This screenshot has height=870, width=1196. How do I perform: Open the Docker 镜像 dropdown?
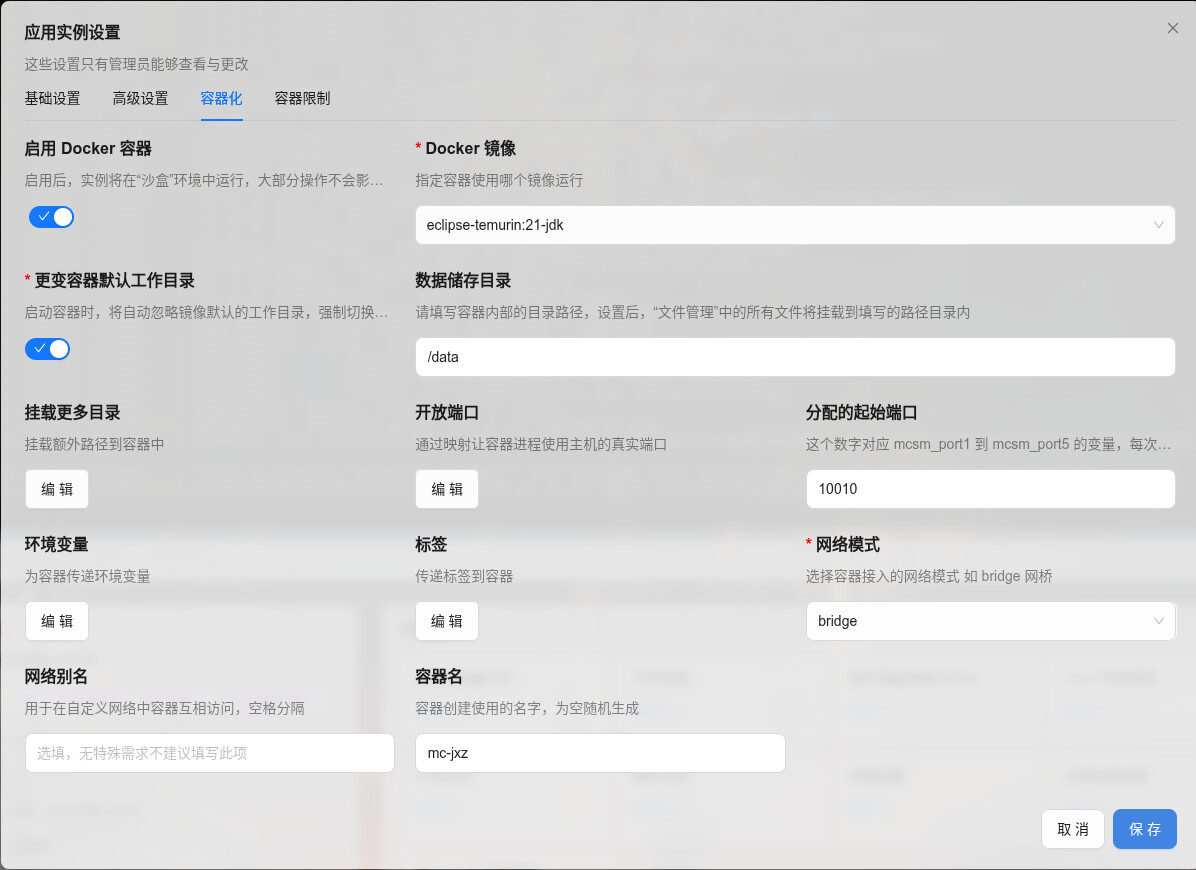tap(795, 225)
